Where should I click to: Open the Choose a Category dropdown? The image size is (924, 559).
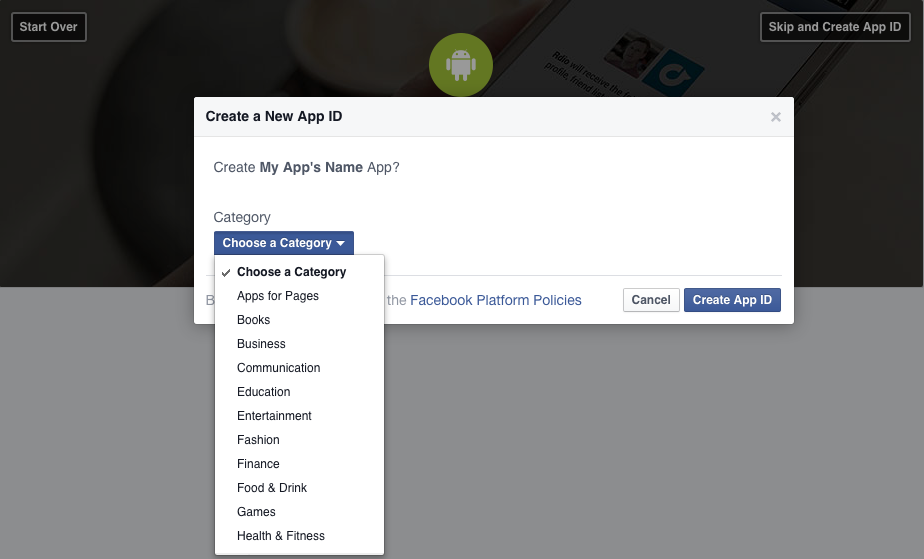pos(283,243)
